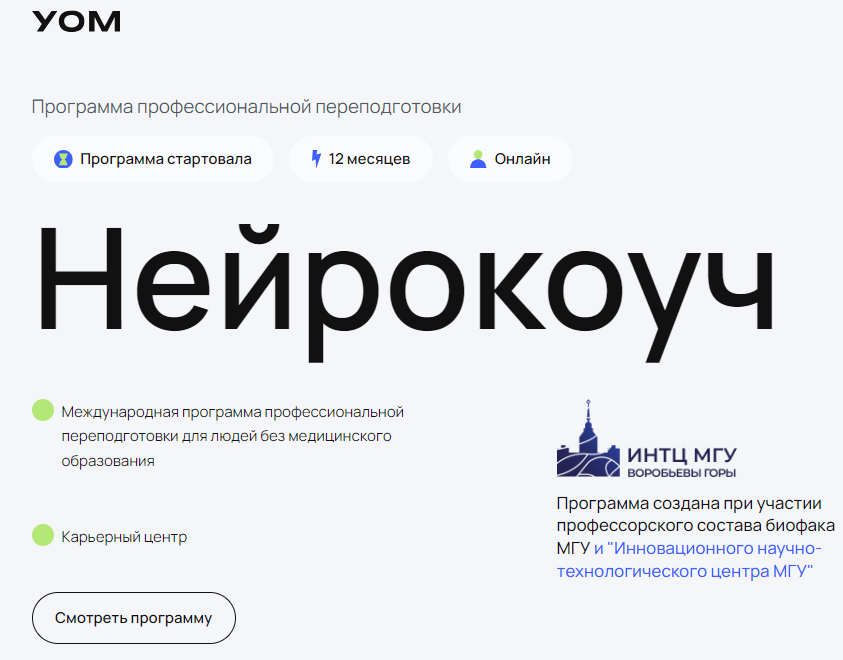This screenshot has height=660, width=843.
Task: Open the Смотреть программу button
Action: (134, 618)
